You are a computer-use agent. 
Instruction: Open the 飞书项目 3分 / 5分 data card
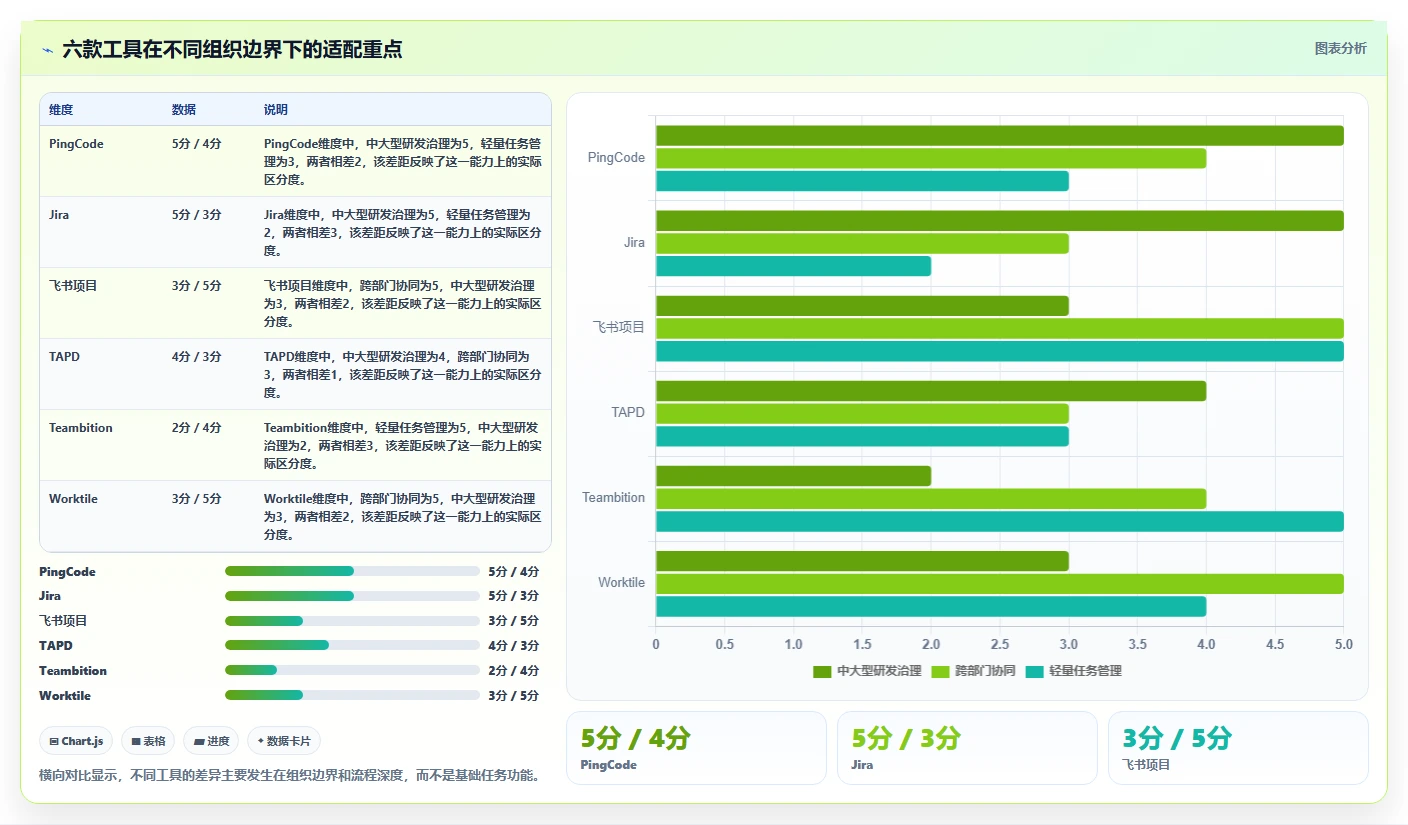point(1238,748)
